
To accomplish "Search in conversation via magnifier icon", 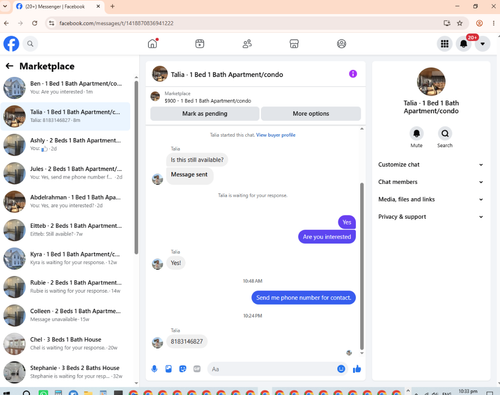I will point(445,134).
